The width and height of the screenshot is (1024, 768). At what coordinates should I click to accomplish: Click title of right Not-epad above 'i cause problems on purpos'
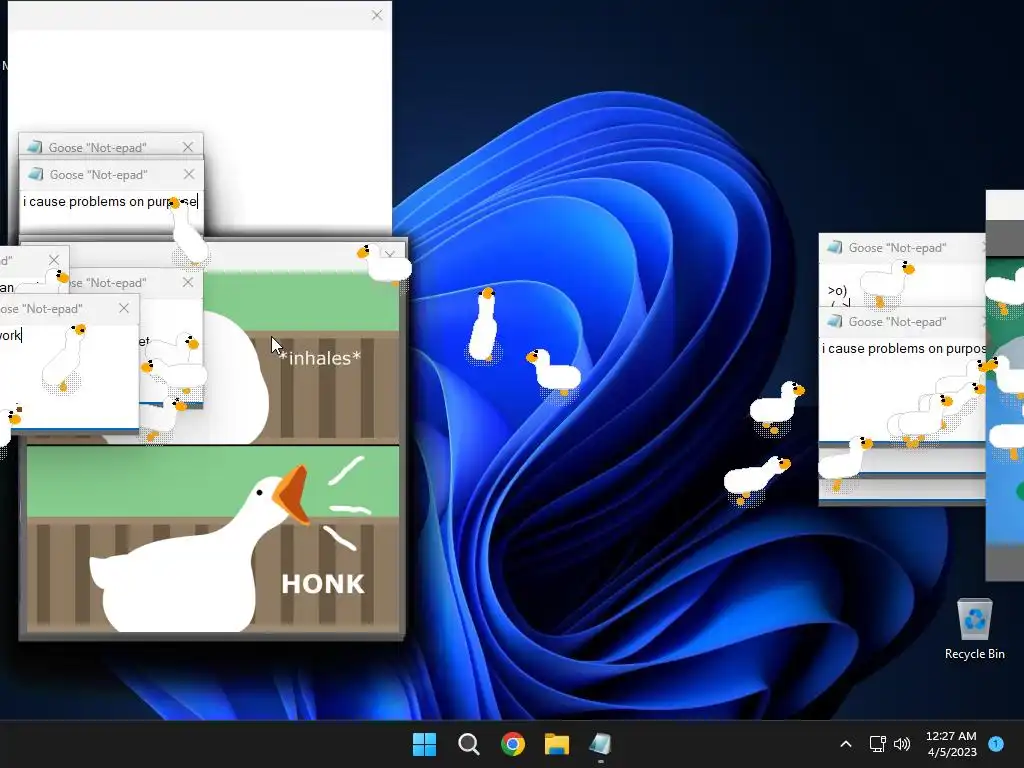click(x=897, y=322)
